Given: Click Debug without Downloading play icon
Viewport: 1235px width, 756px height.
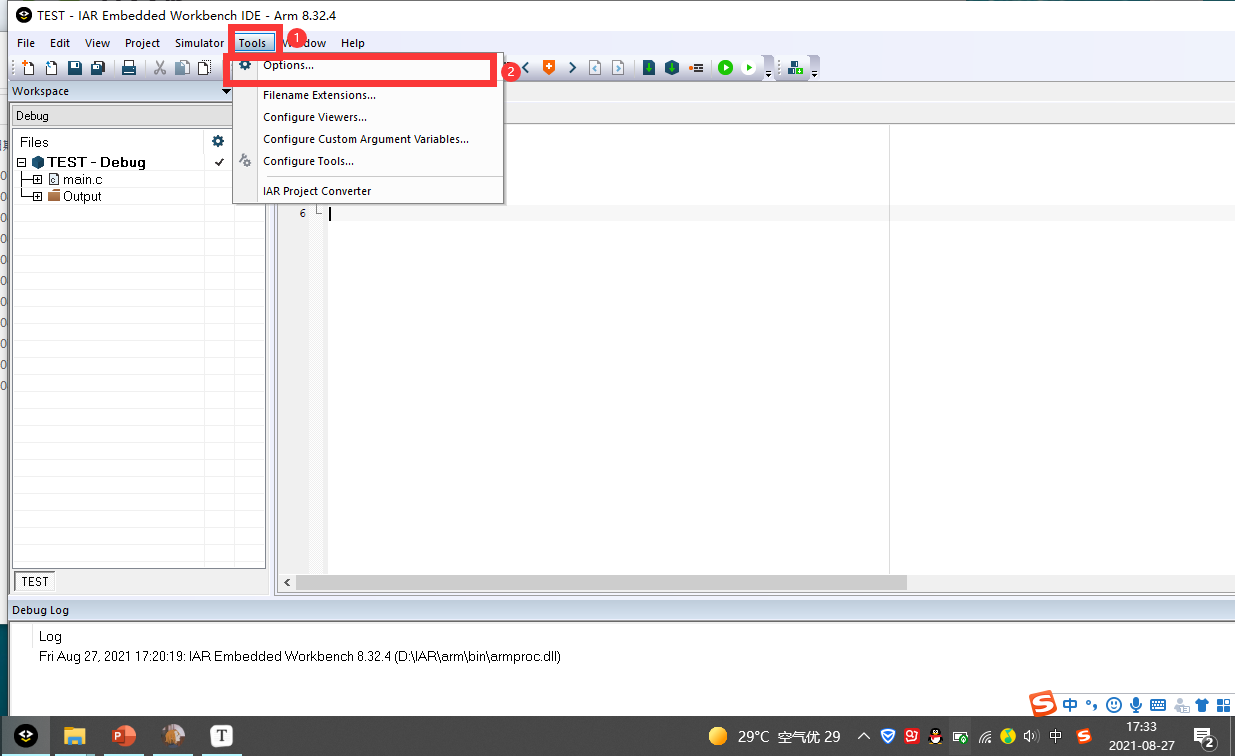Looking at the screenshot, I should (748, 68).
